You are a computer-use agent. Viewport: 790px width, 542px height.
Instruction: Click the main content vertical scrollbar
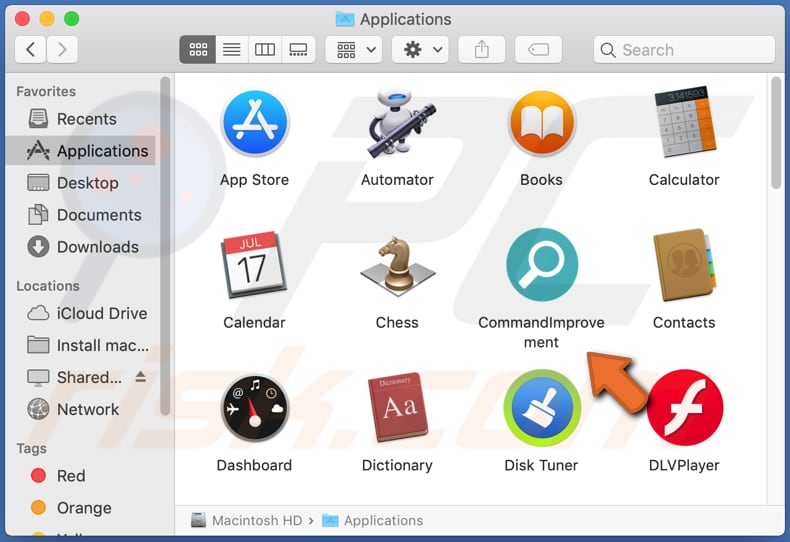(x=776, y=133)
